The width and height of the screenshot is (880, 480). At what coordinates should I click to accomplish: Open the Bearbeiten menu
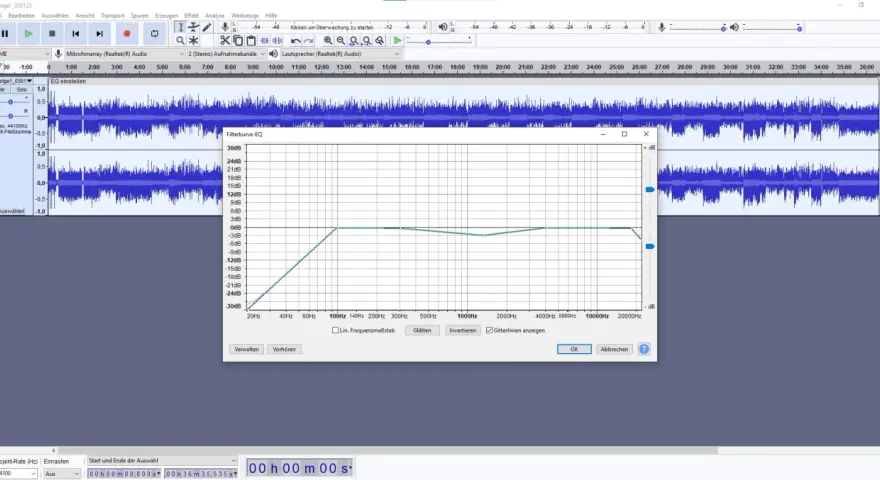21,16
